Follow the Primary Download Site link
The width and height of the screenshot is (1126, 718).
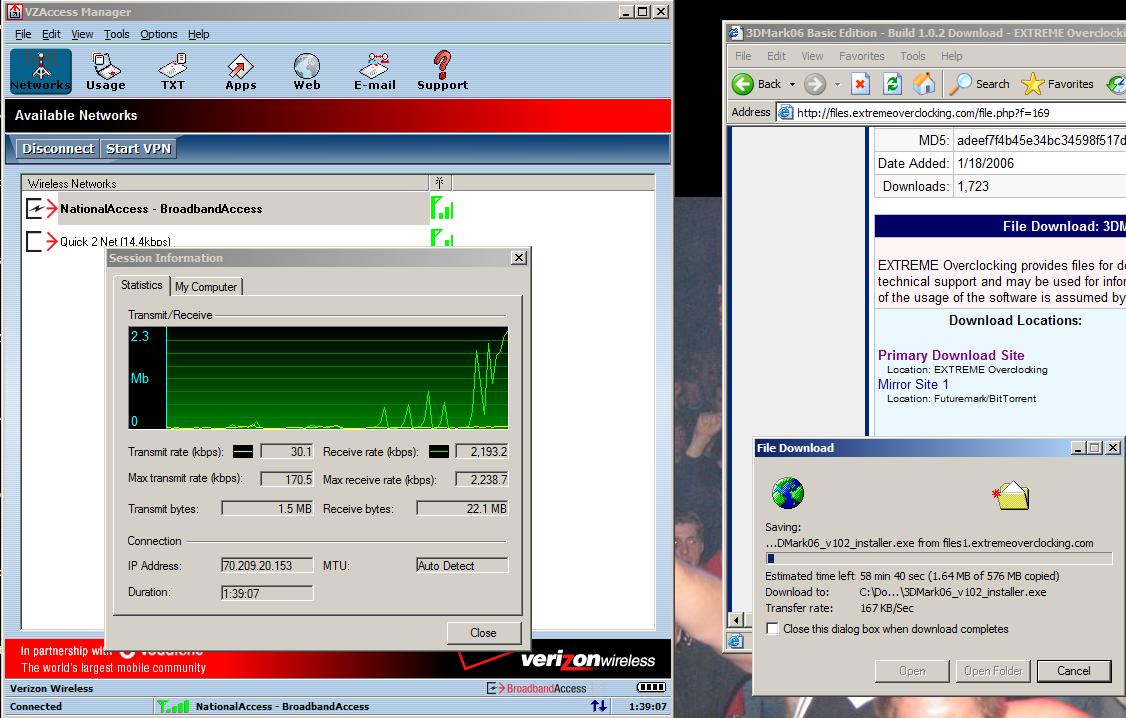pos(951,355)
